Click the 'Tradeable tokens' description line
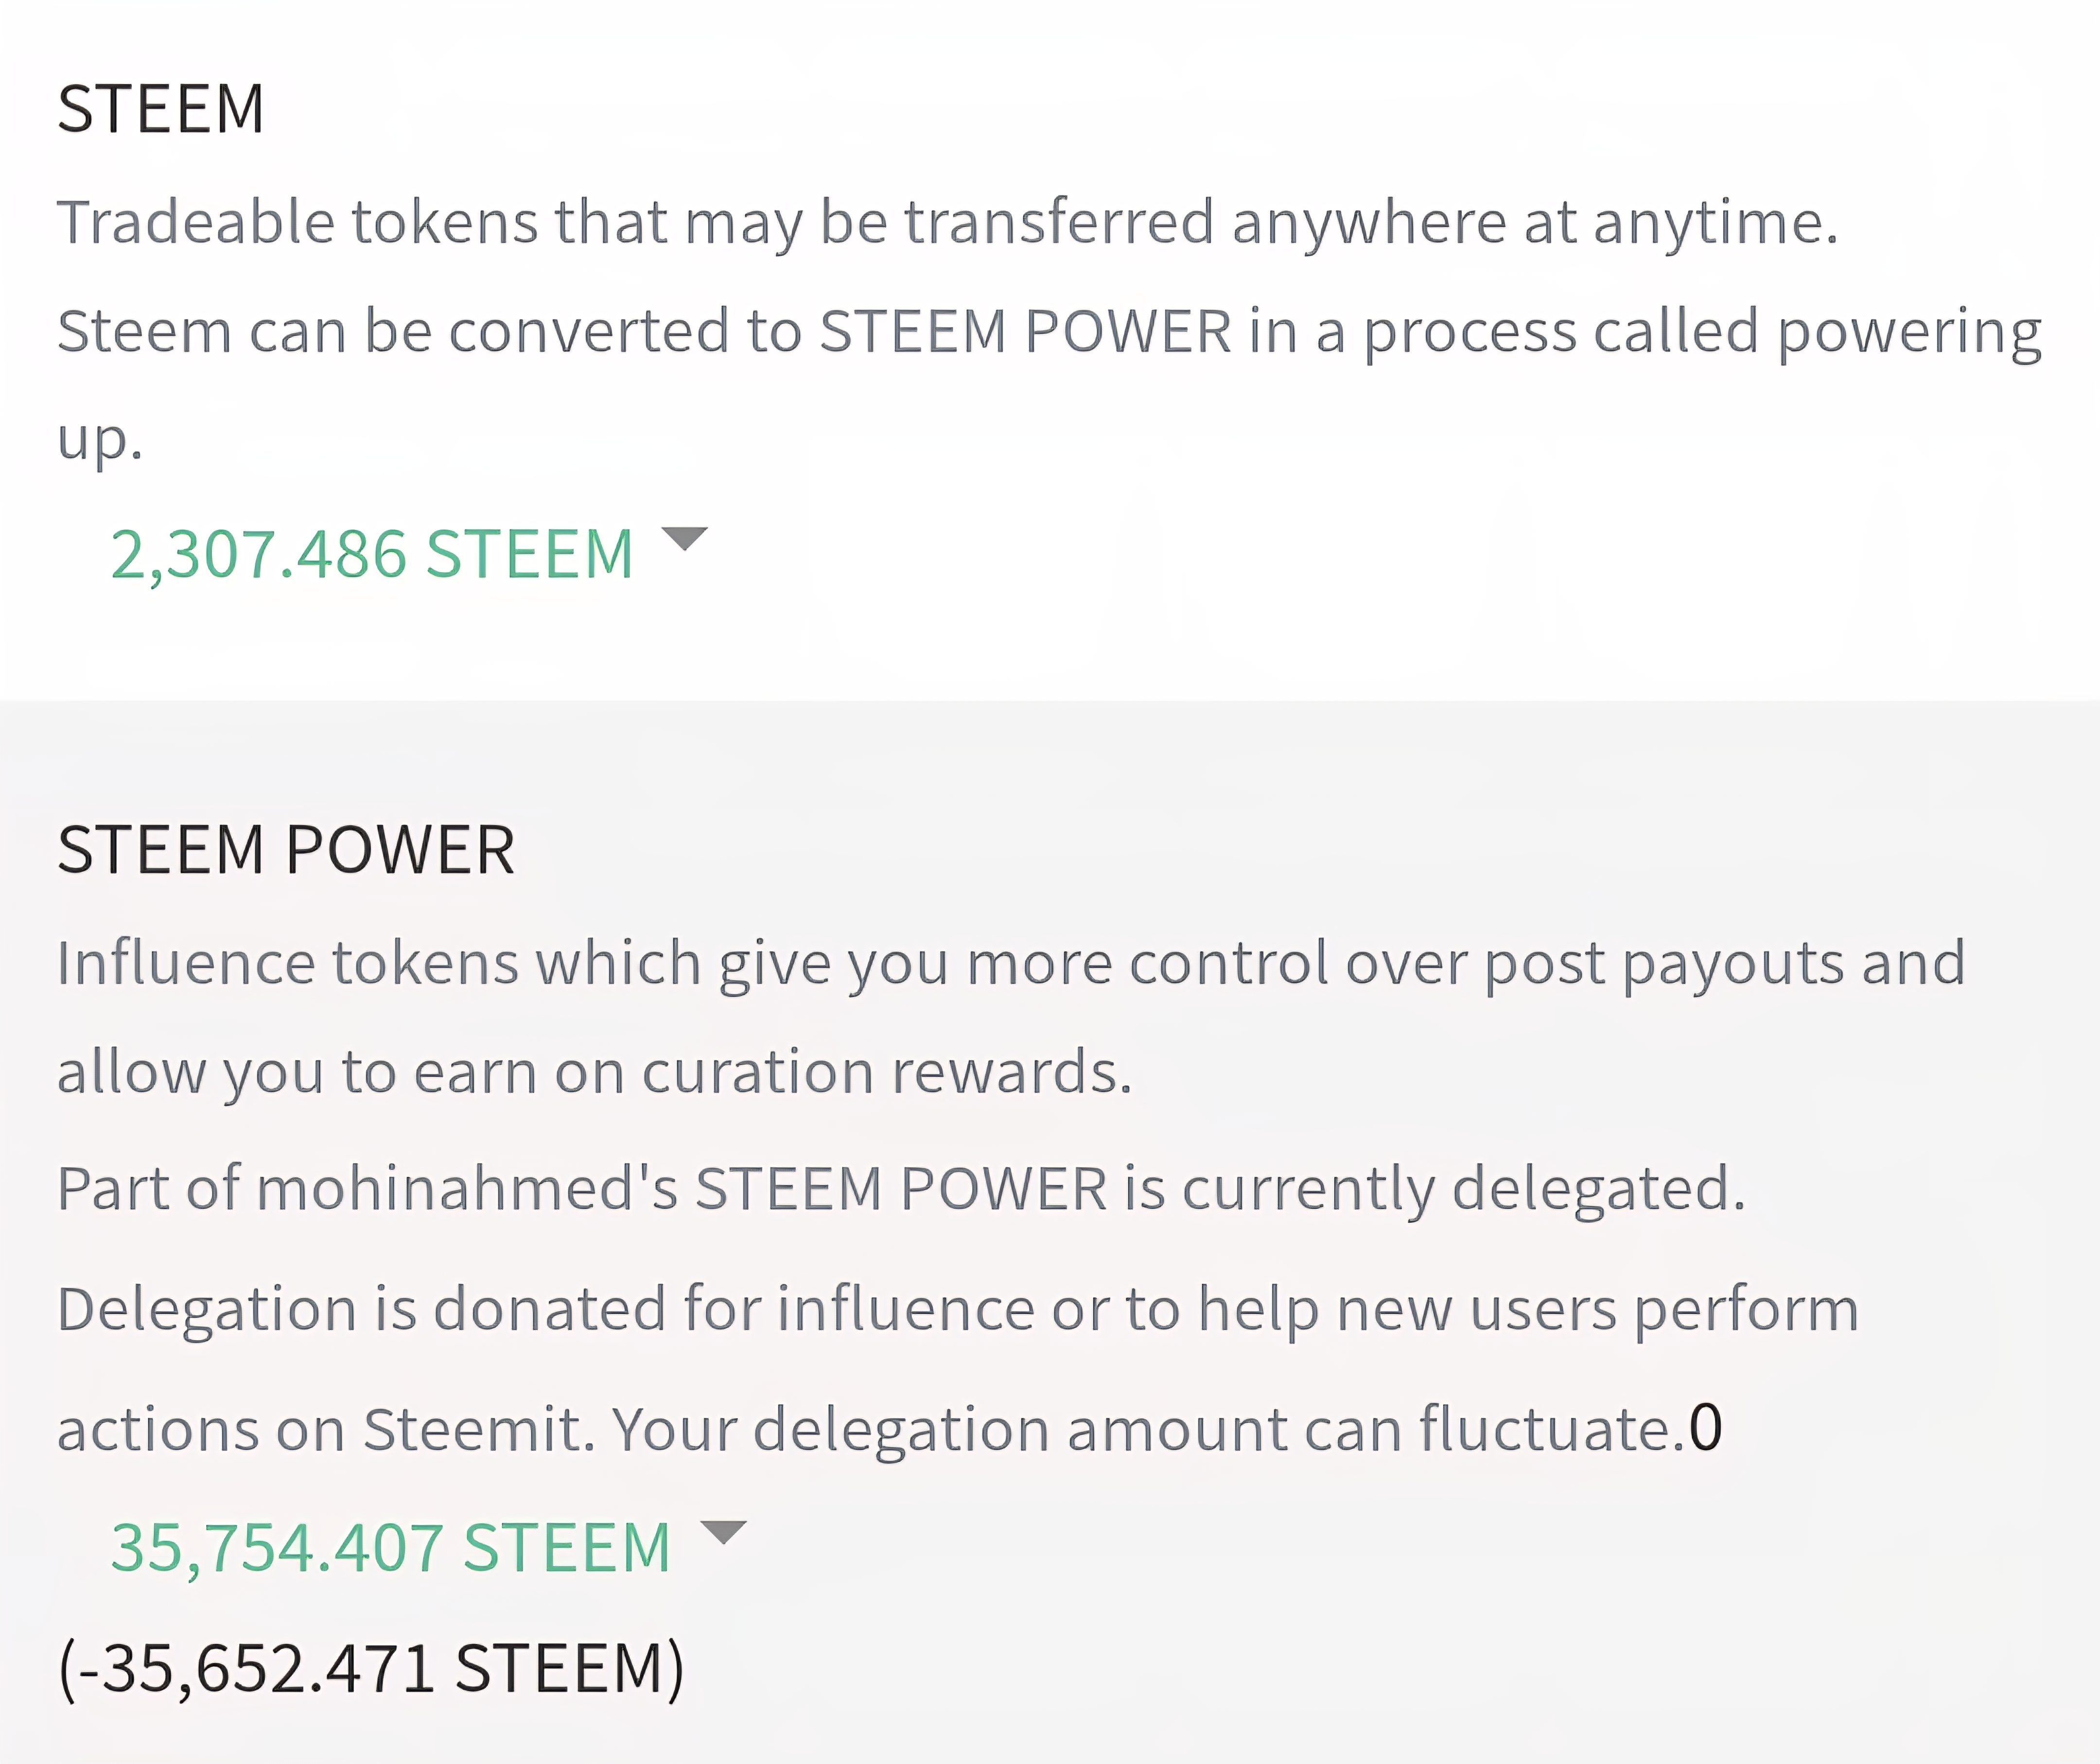The height and width of the screenshot is (1764, 2100). click(948, 223)
